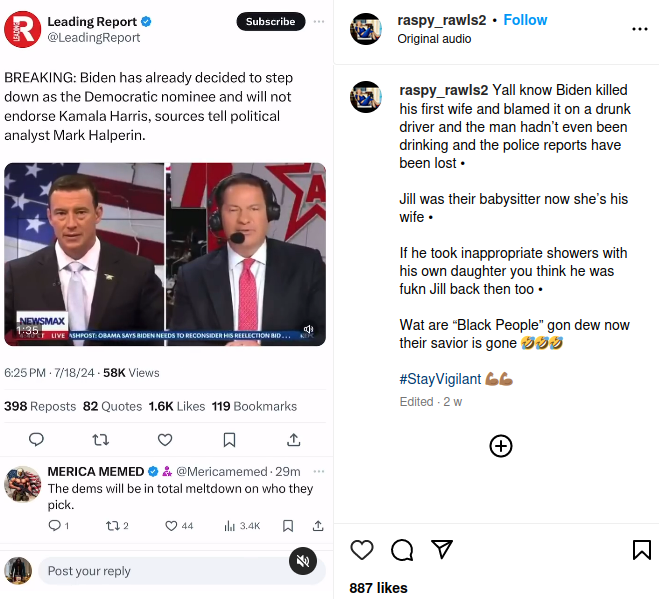659x599 pixels.
Task: Like the Instagram post with the heart
Action: click(362, 549)
